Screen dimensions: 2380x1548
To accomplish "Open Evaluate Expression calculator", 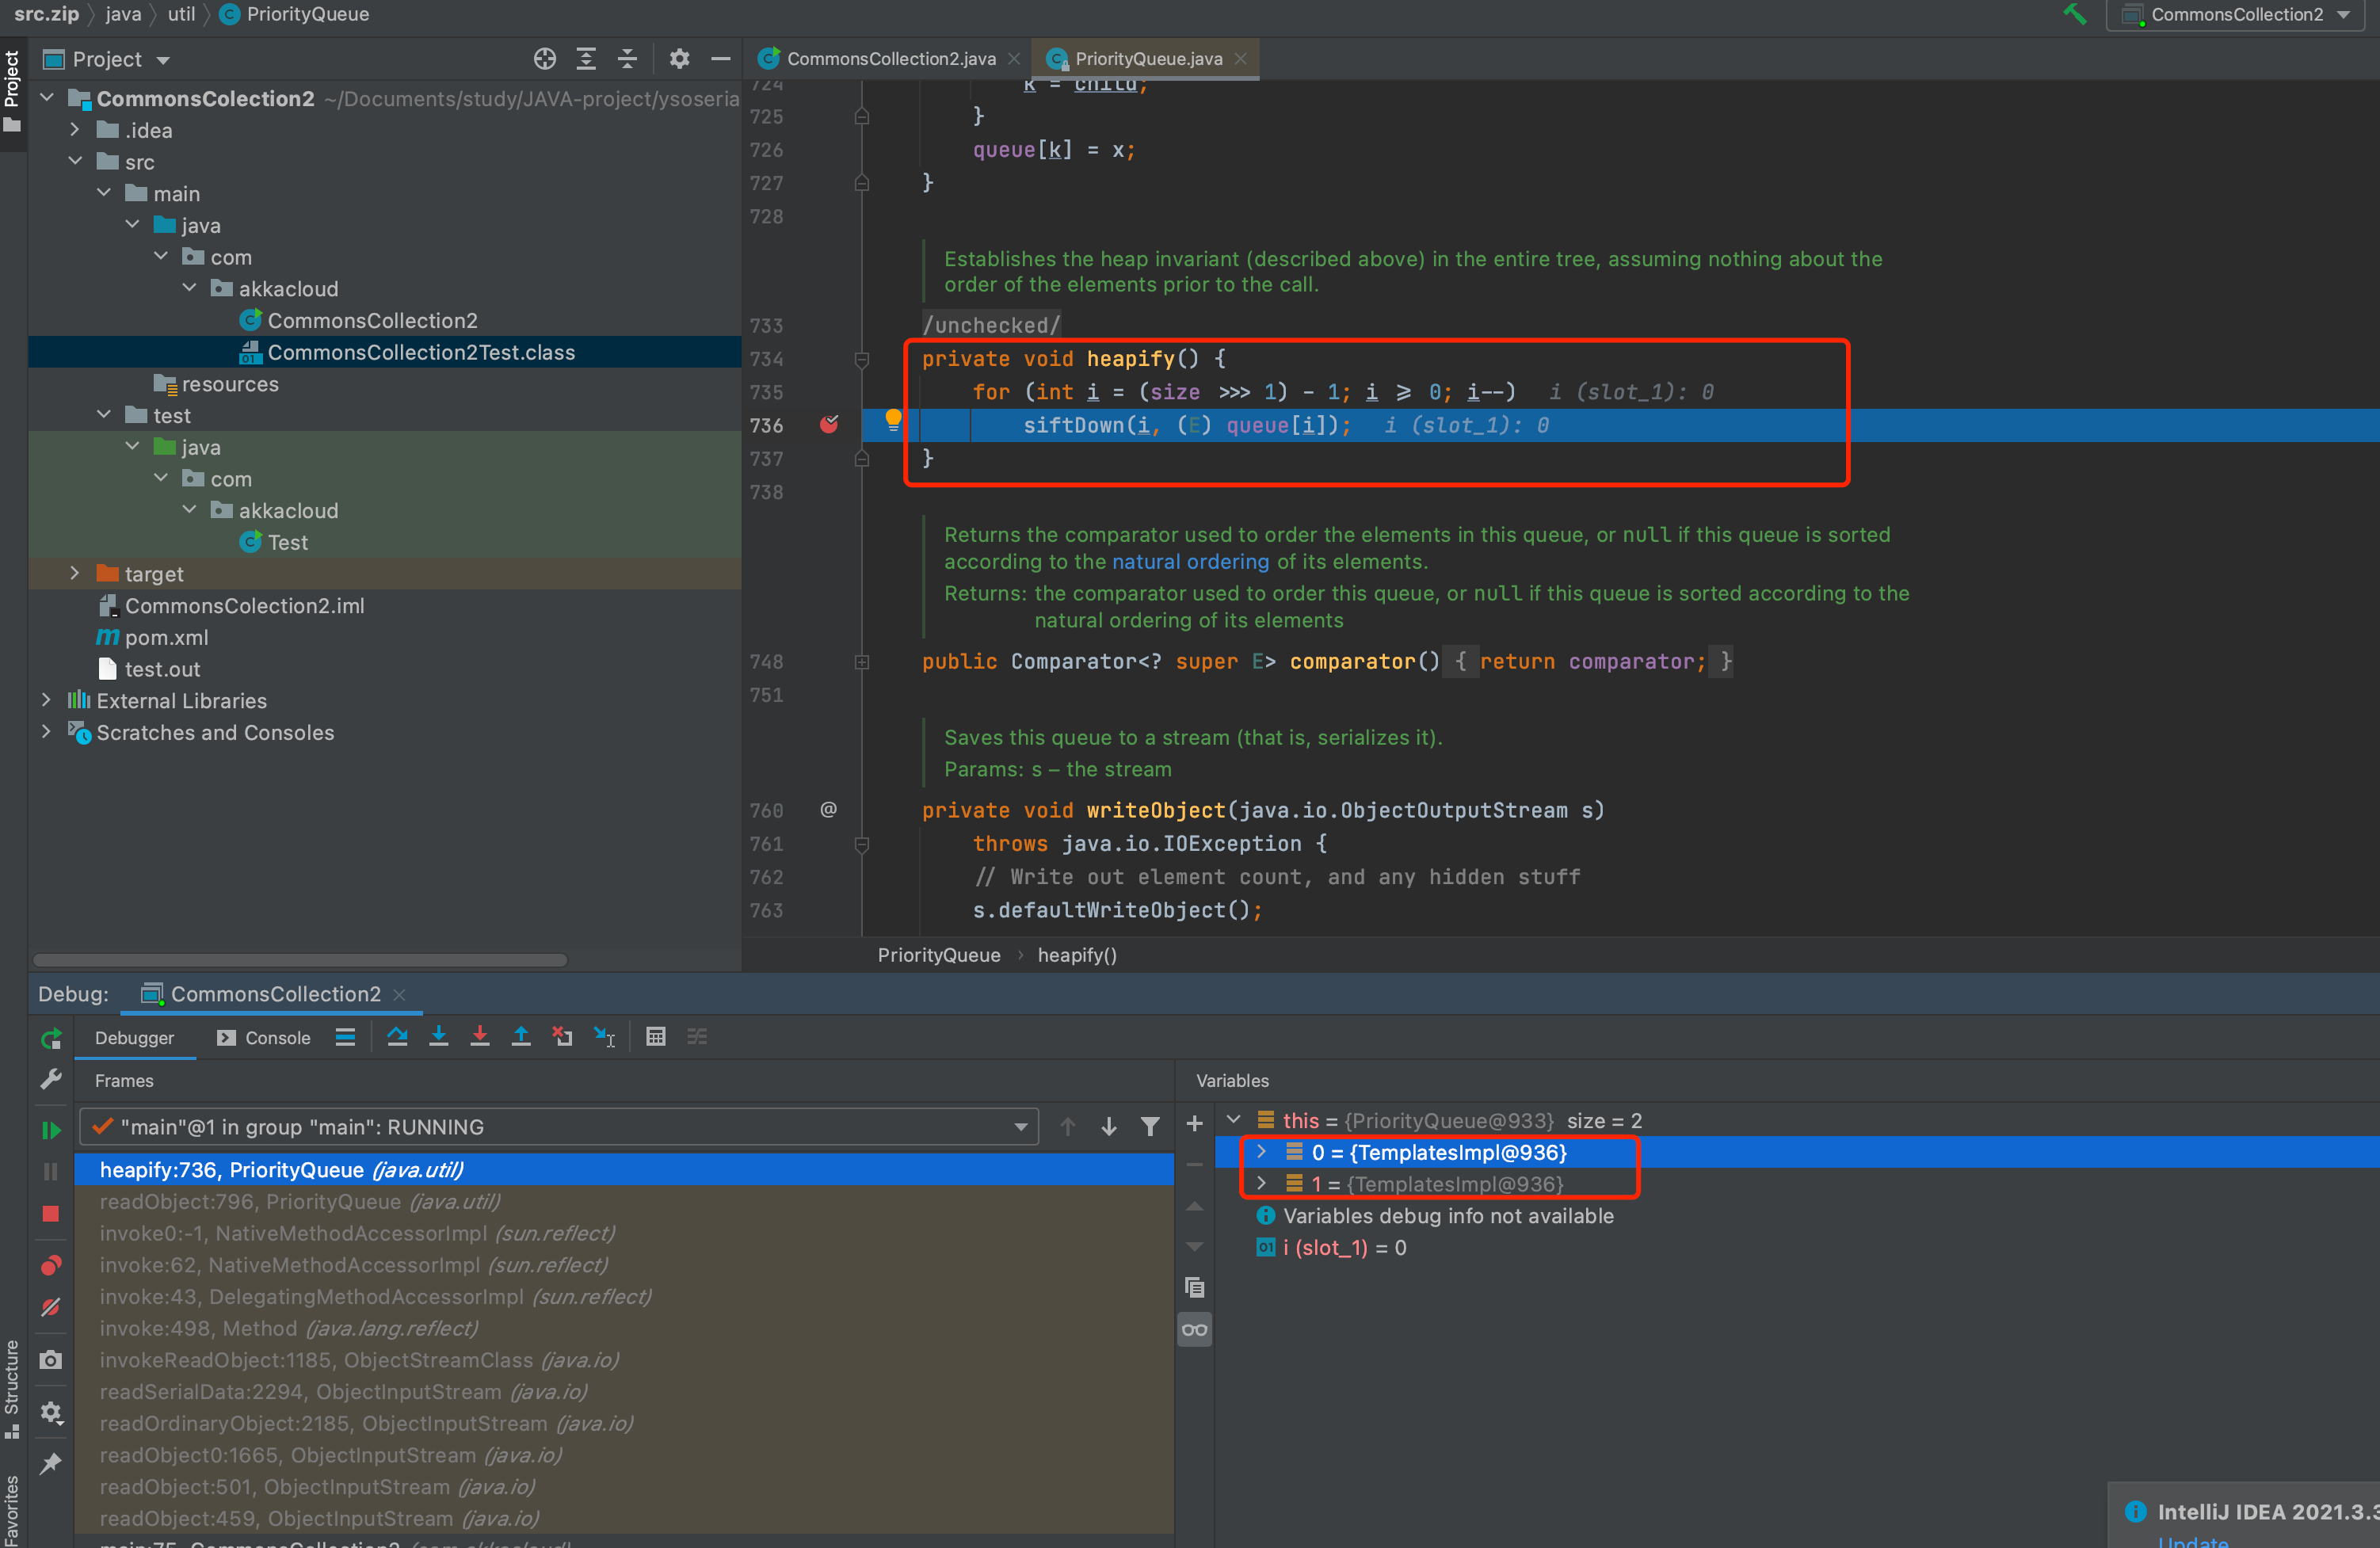I will point(656,1037).
